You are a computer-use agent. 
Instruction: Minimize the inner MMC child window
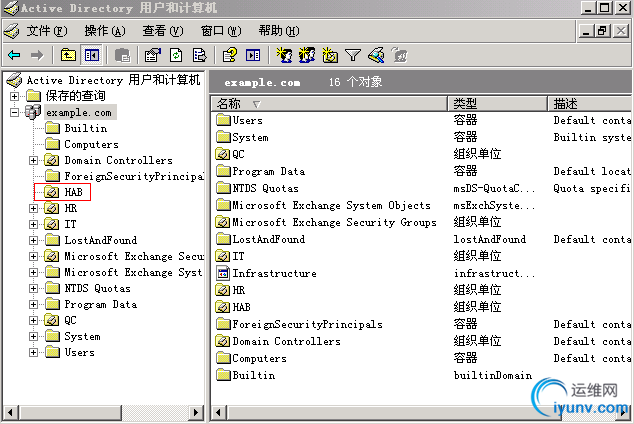point(586,31)
